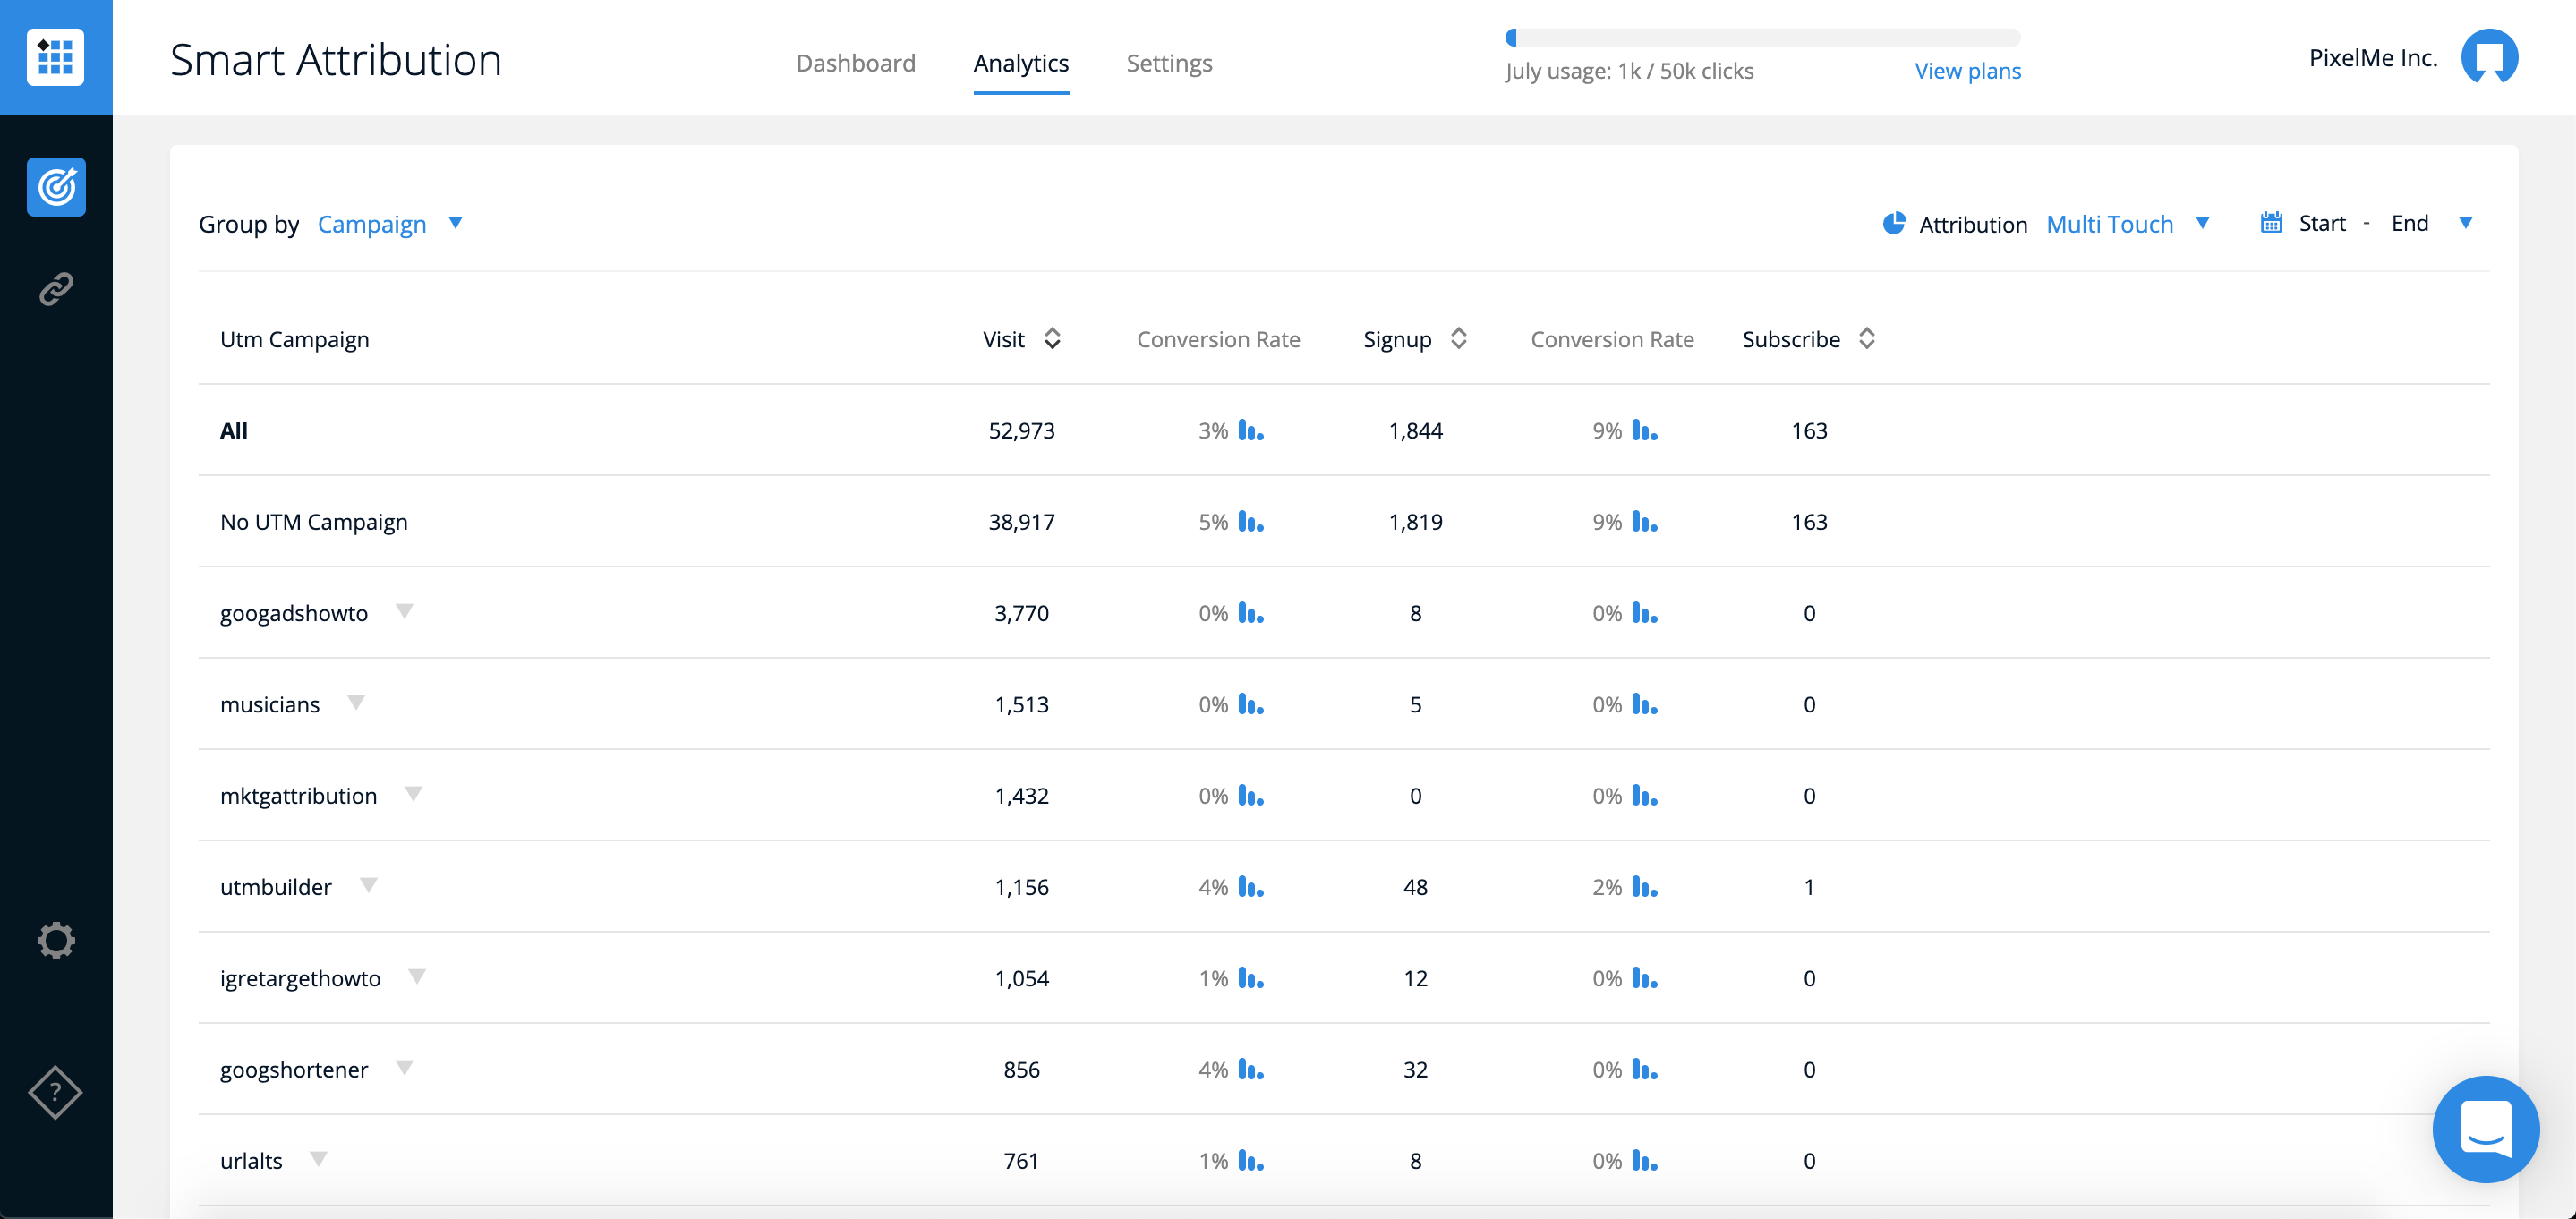Viewport: 2576px width, 1219px height.
Task: Open the settings gear in sidebar
Action: [56, 940]
